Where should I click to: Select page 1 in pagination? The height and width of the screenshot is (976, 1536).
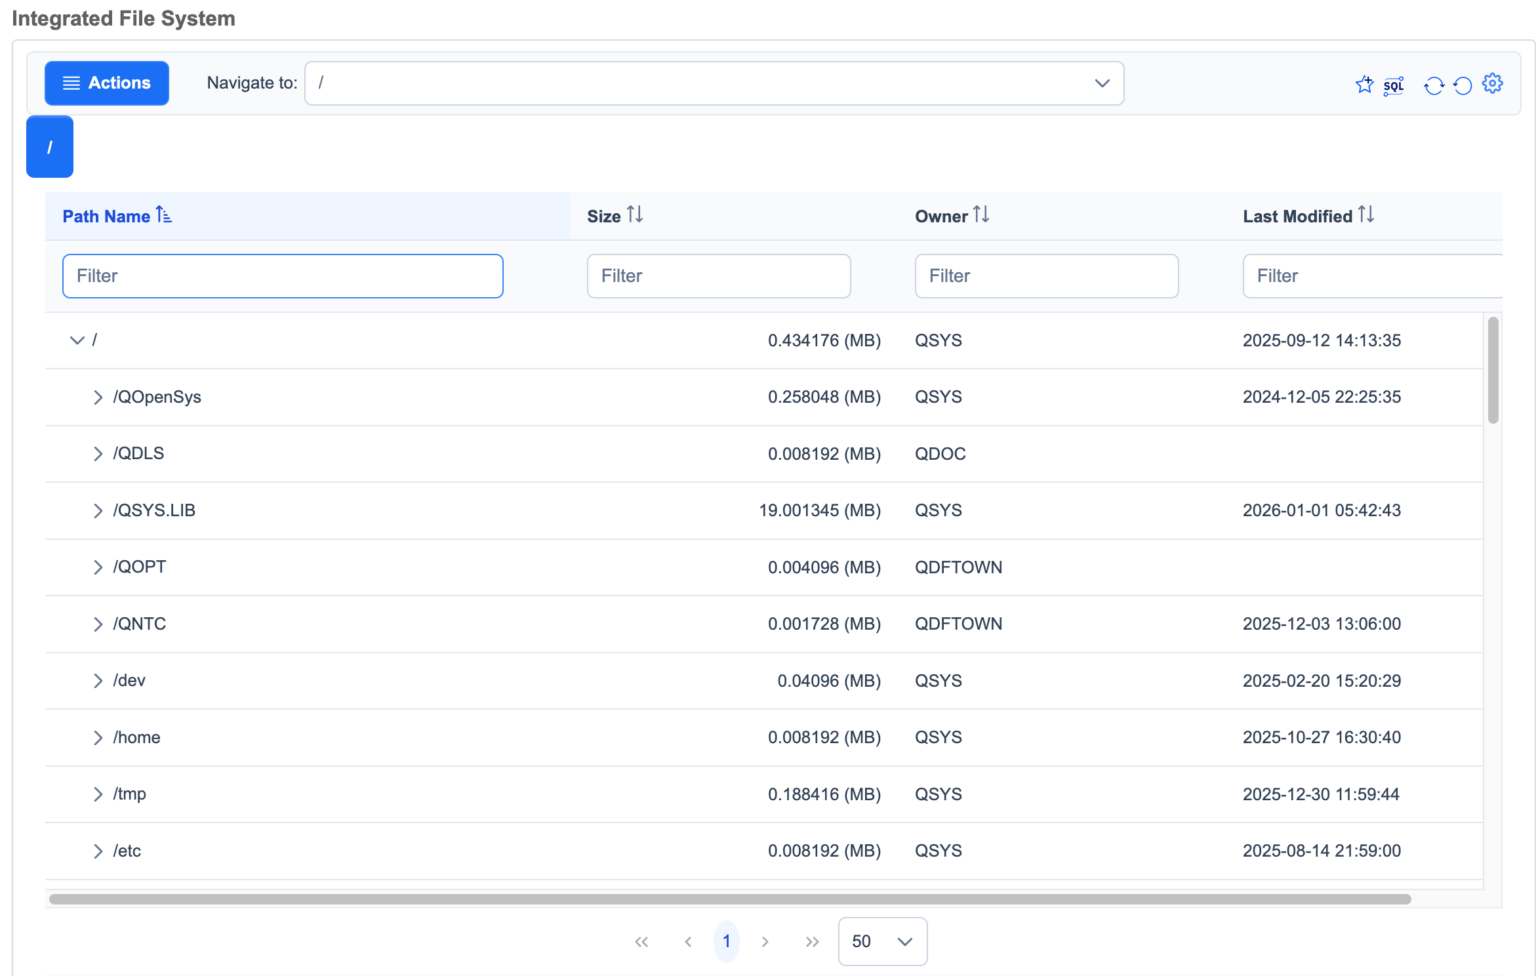click(727, 941)
